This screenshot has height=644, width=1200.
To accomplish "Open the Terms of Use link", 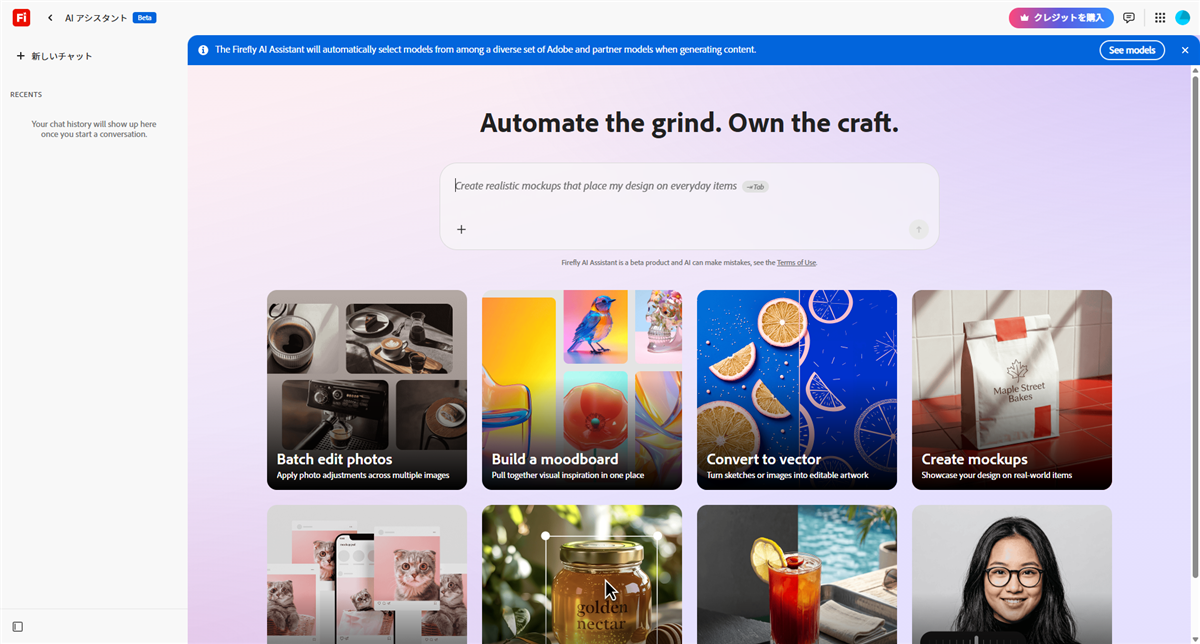I will point(796,263).
